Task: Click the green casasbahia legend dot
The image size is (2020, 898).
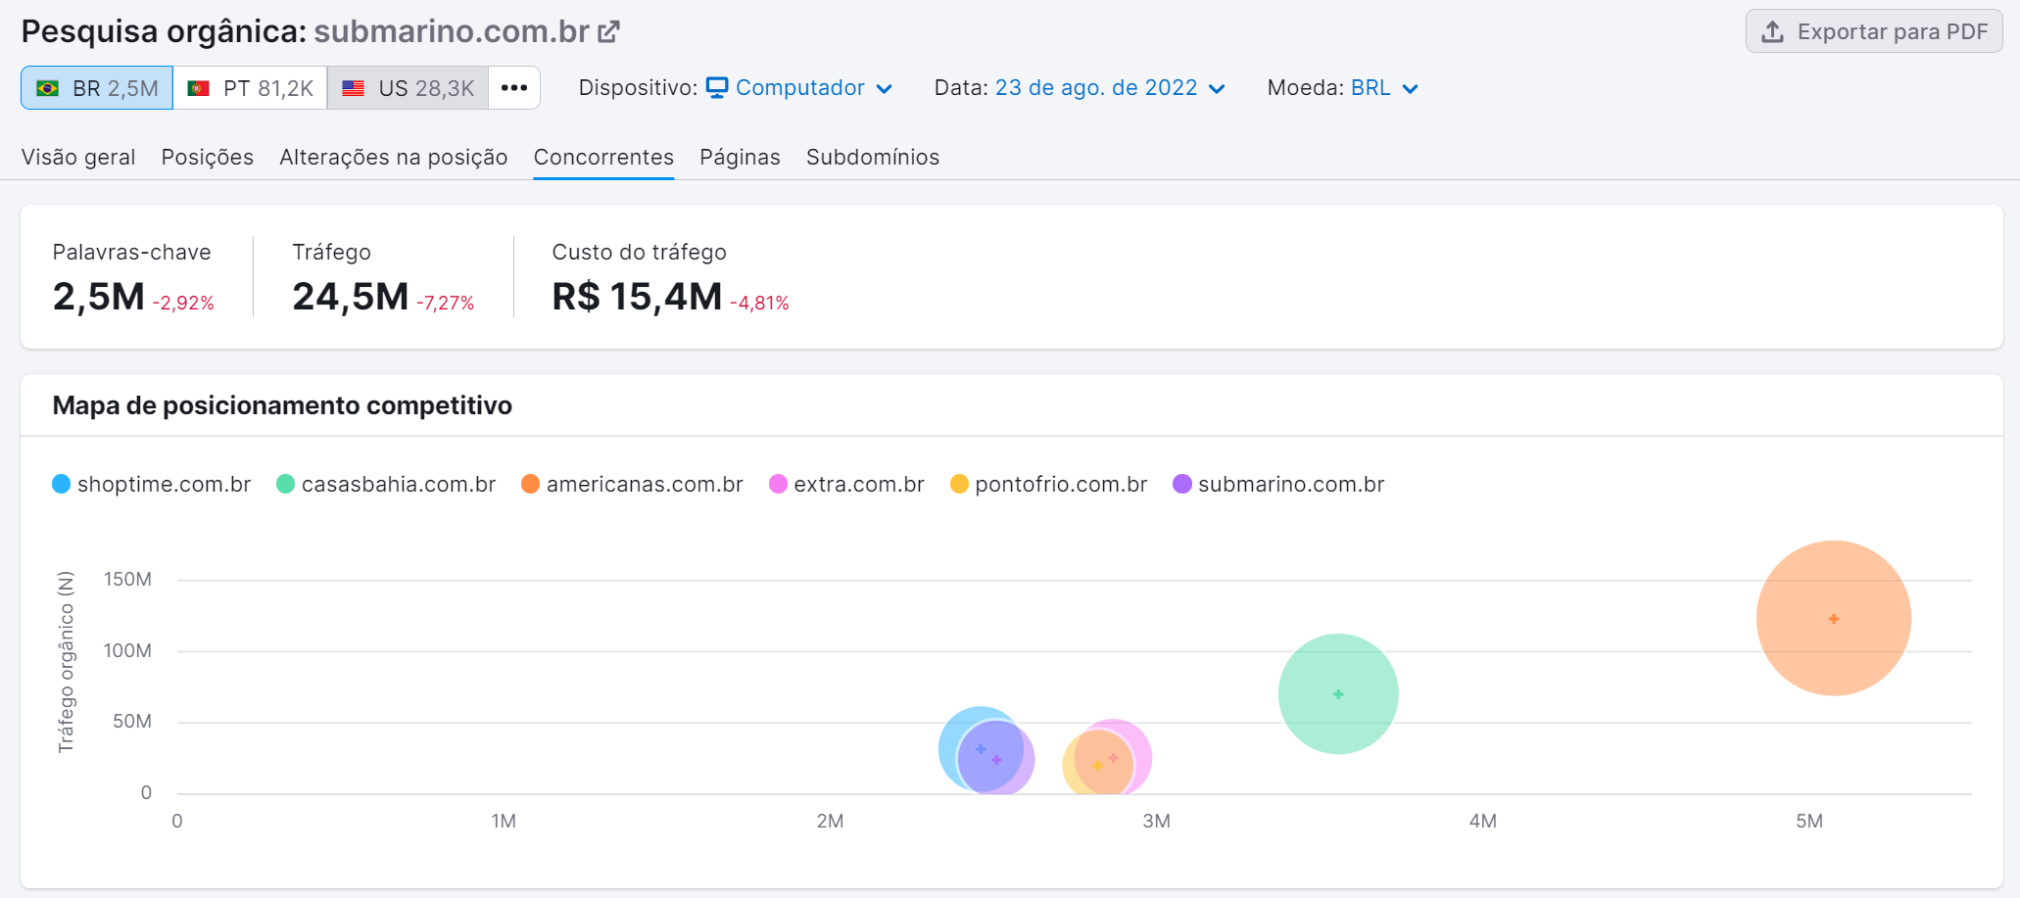Action: coord(285,484)
